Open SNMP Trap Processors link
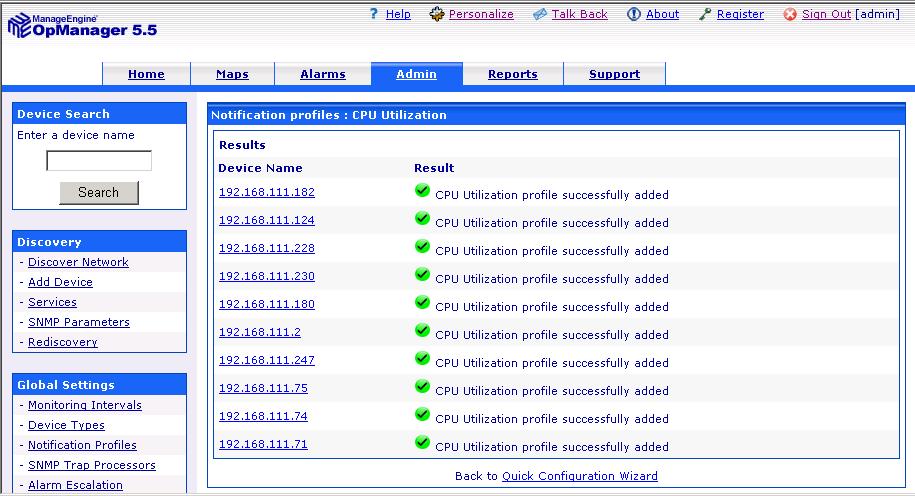The width and height of the screenshot is (915, 496). (x=92, y=465)
